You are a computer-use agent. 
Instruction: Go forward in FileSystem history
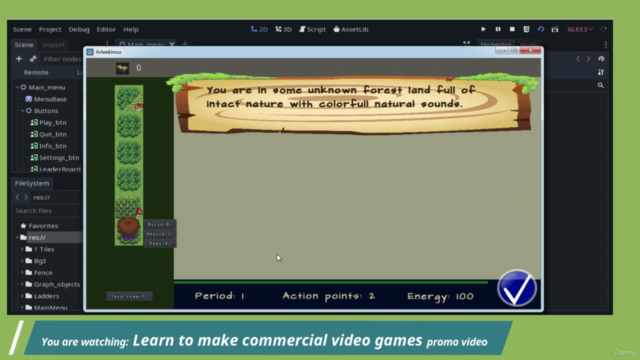click(x=26, y=197)
